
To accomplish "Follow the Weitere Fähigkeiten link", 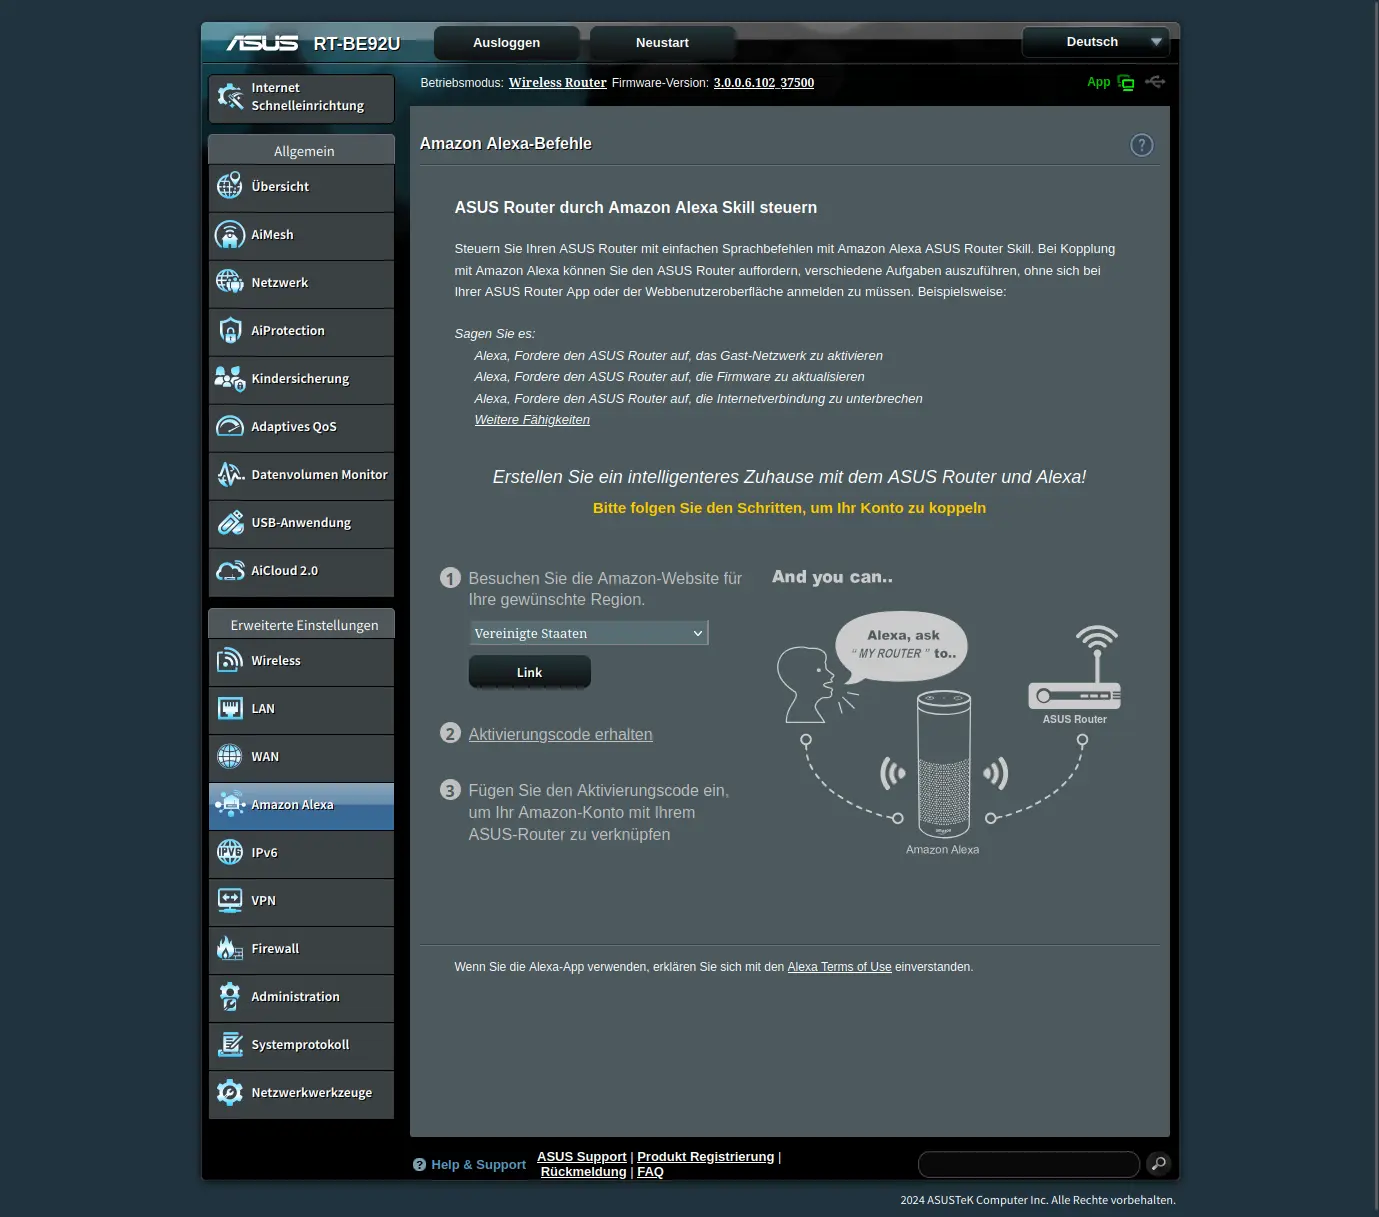I will [532, 420].
